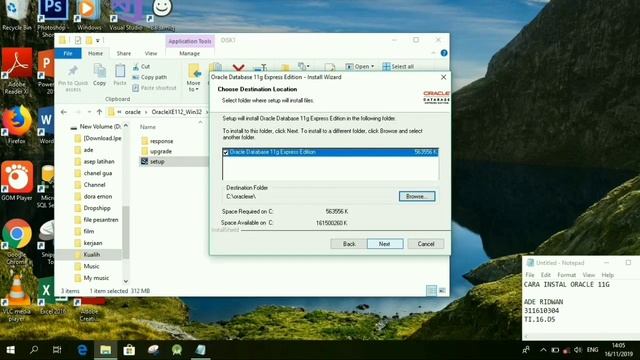Click the red Delete icon in ribbon
The height and width of the screenshot is (360, 640).
pos(238,67)
